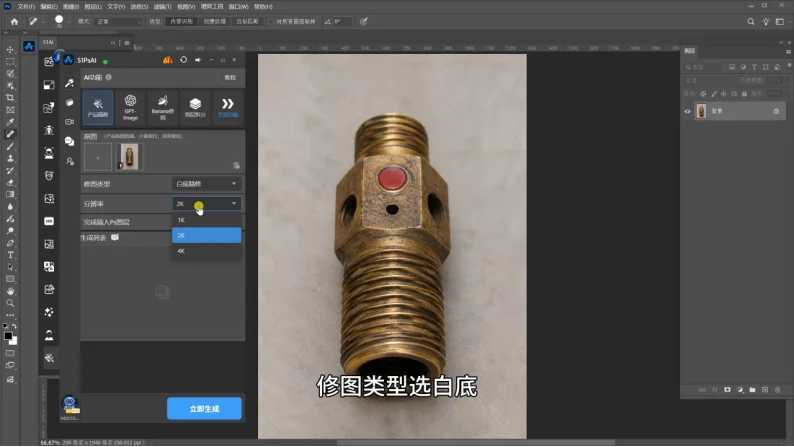794x447 pixels.
Task: Open the 编辑(E) menu
Action: (49, 7)
